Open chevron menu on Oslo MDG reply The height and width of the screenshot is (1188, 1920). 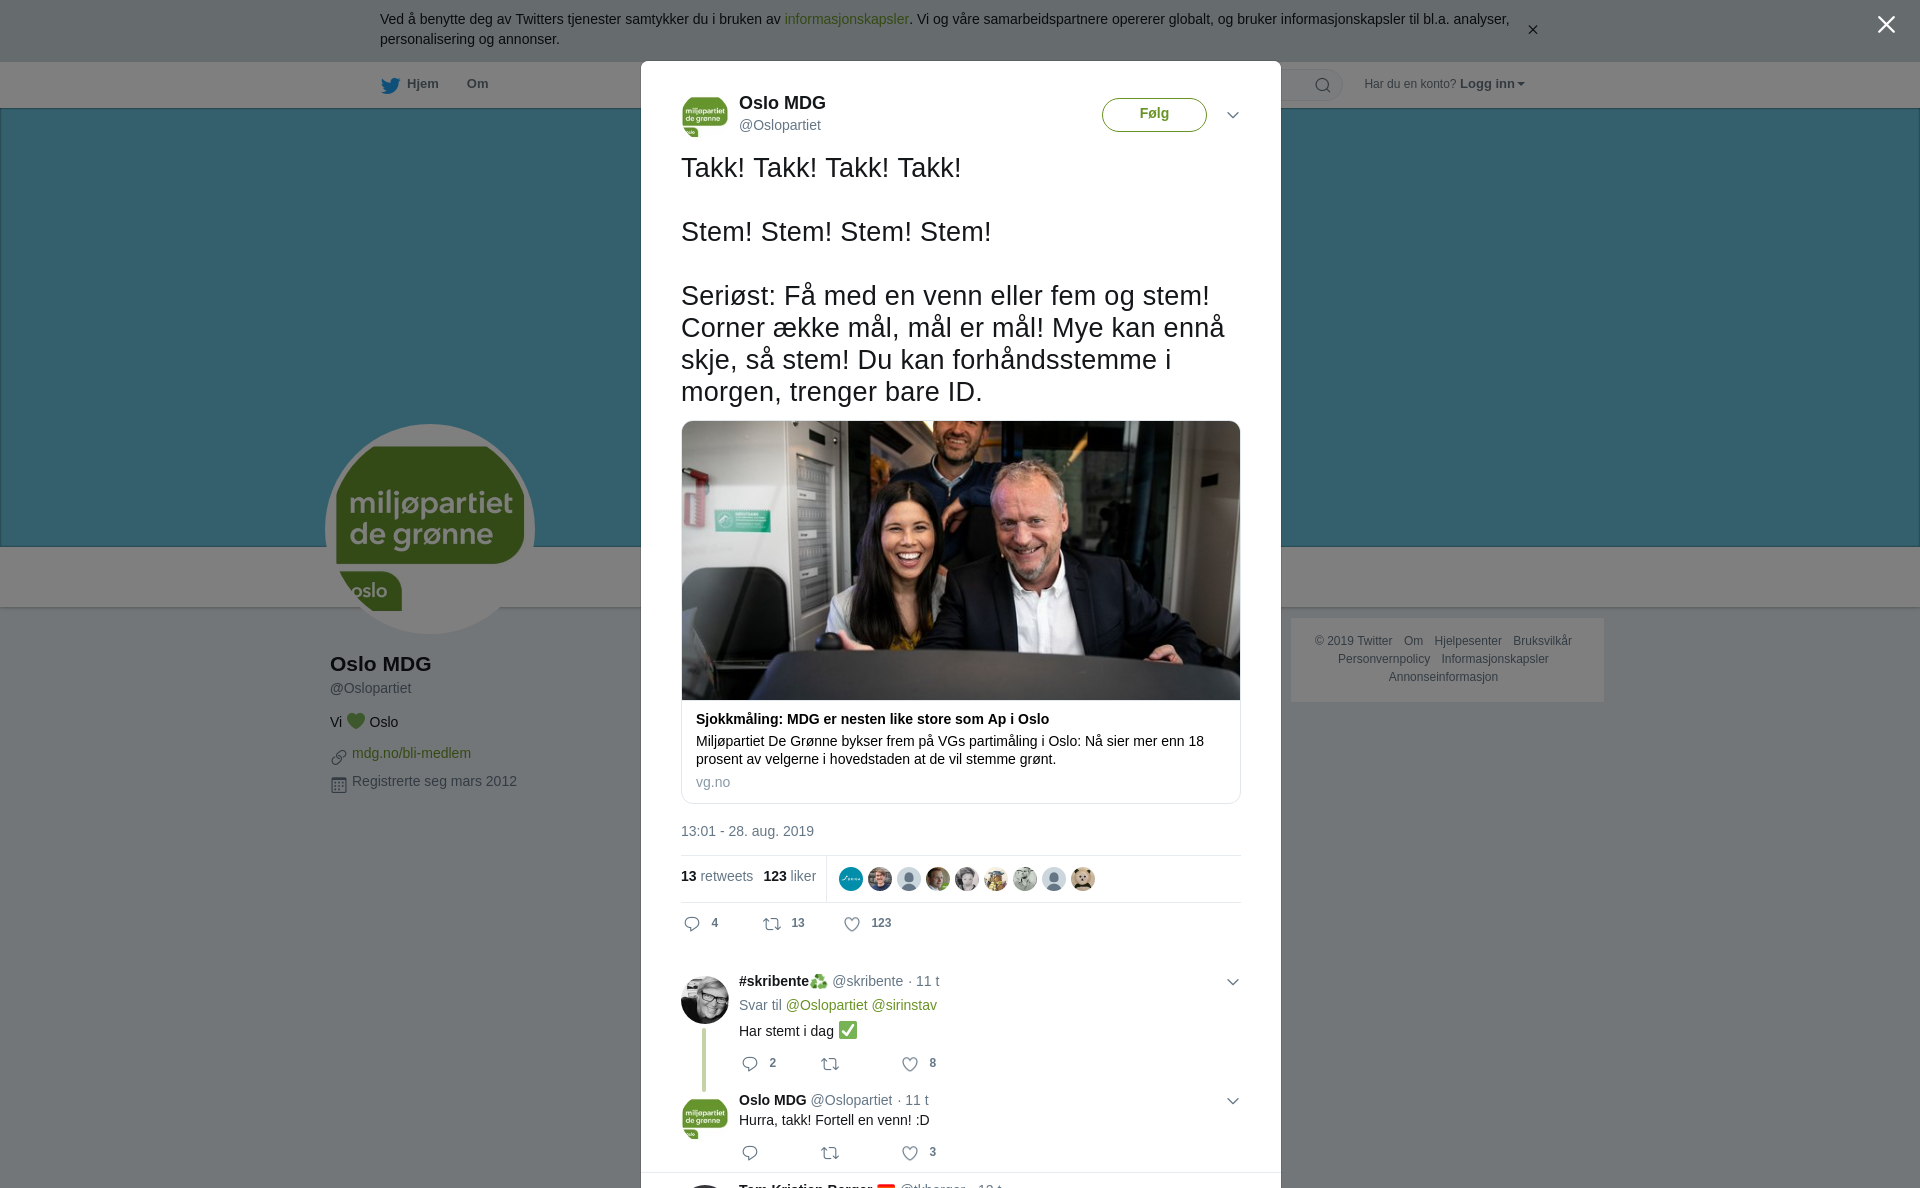[1233, 1101]
